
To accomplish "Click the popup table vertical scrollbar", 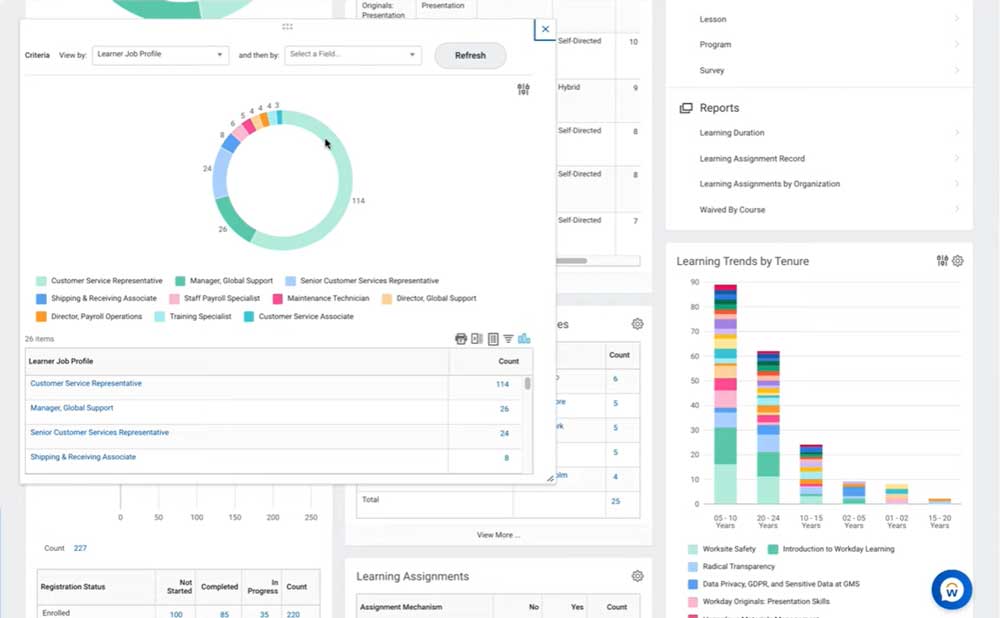I will (527, 383).
